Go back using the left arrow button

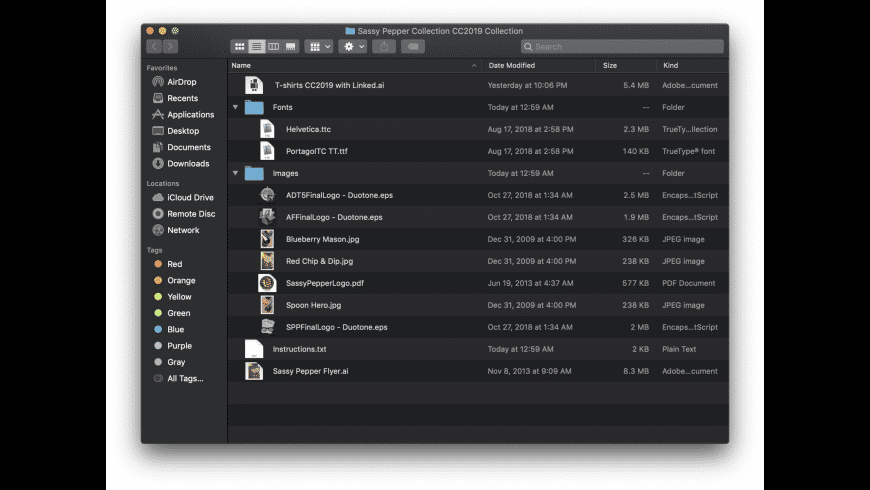154,47
